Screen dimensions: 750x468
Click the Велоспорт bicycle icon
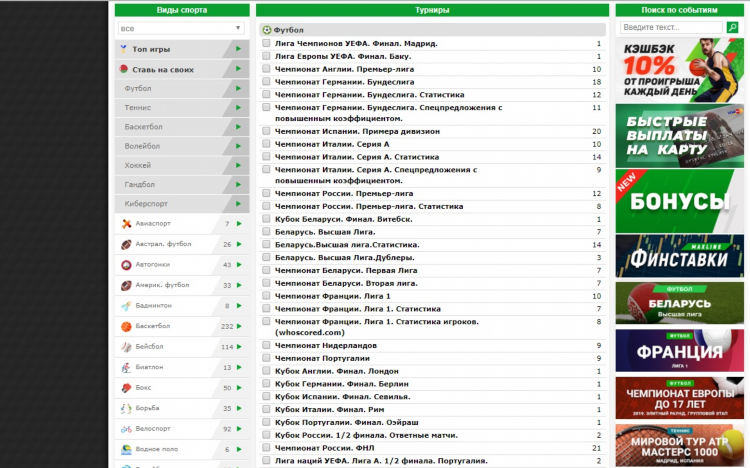coord(126,429)
